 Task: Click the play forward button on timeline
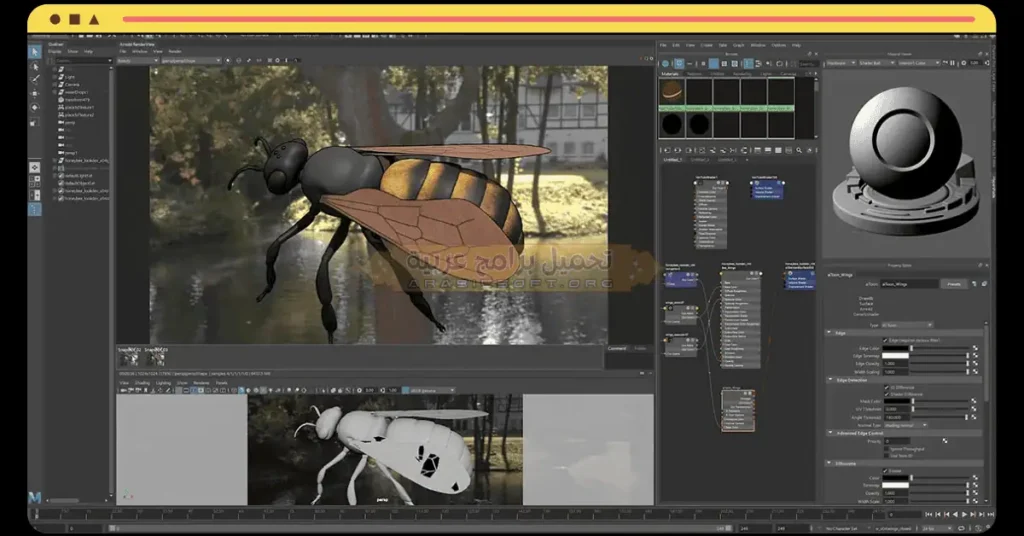(x=965, y=515)
